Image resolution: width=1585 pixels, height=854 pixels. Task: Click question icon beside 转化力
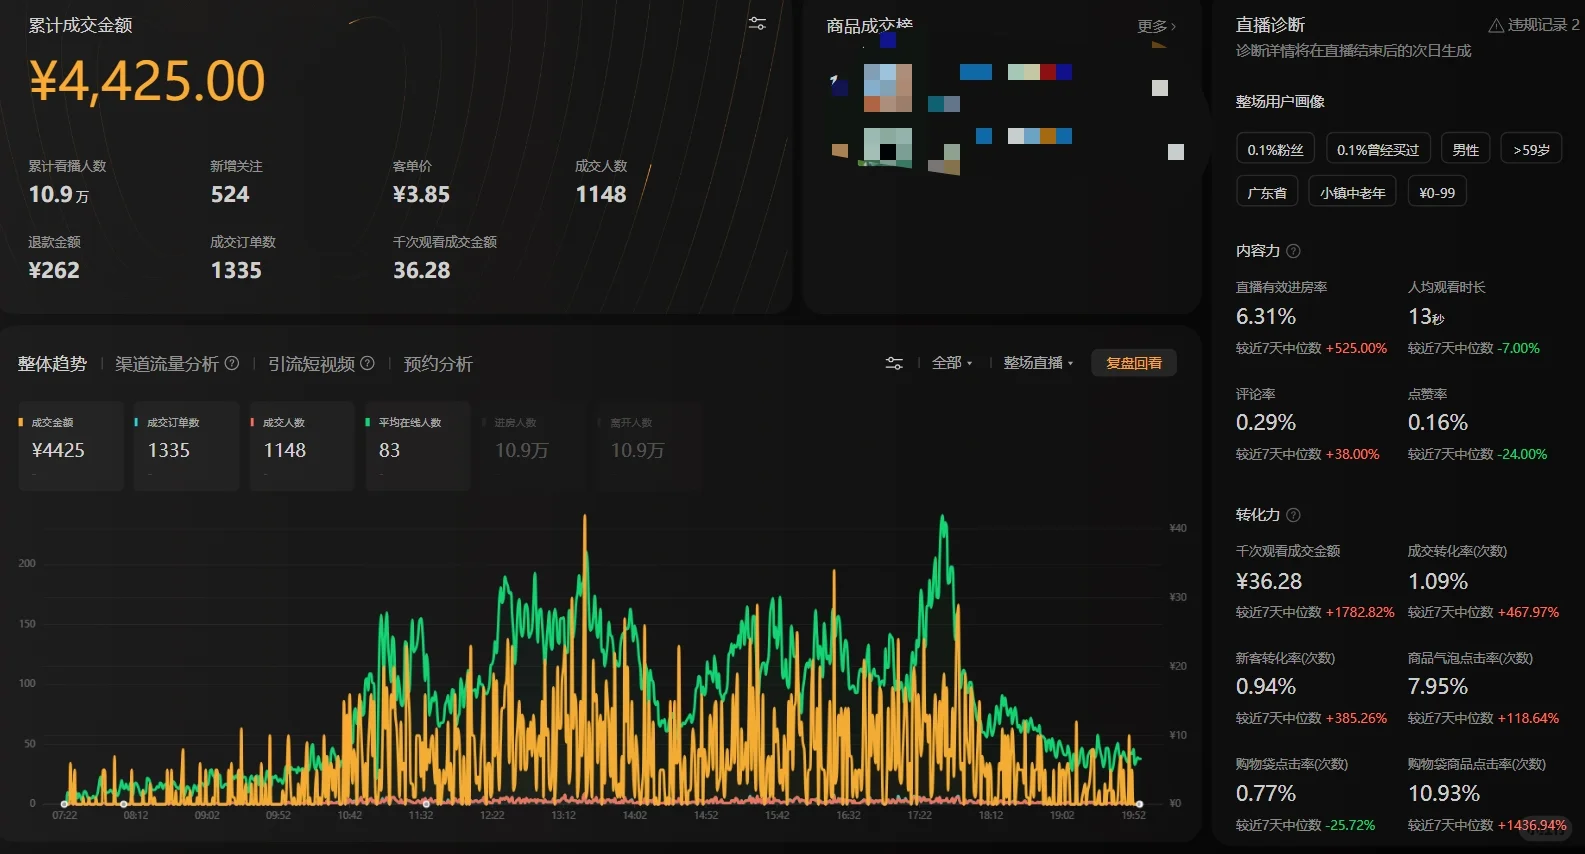pyautogui.click(x=1293, y=515)
